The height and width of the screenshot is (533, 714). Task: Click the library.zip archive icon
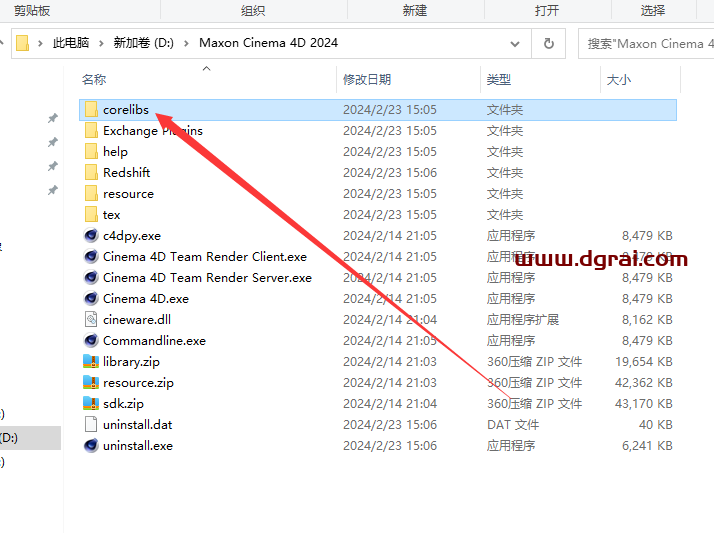91,361
